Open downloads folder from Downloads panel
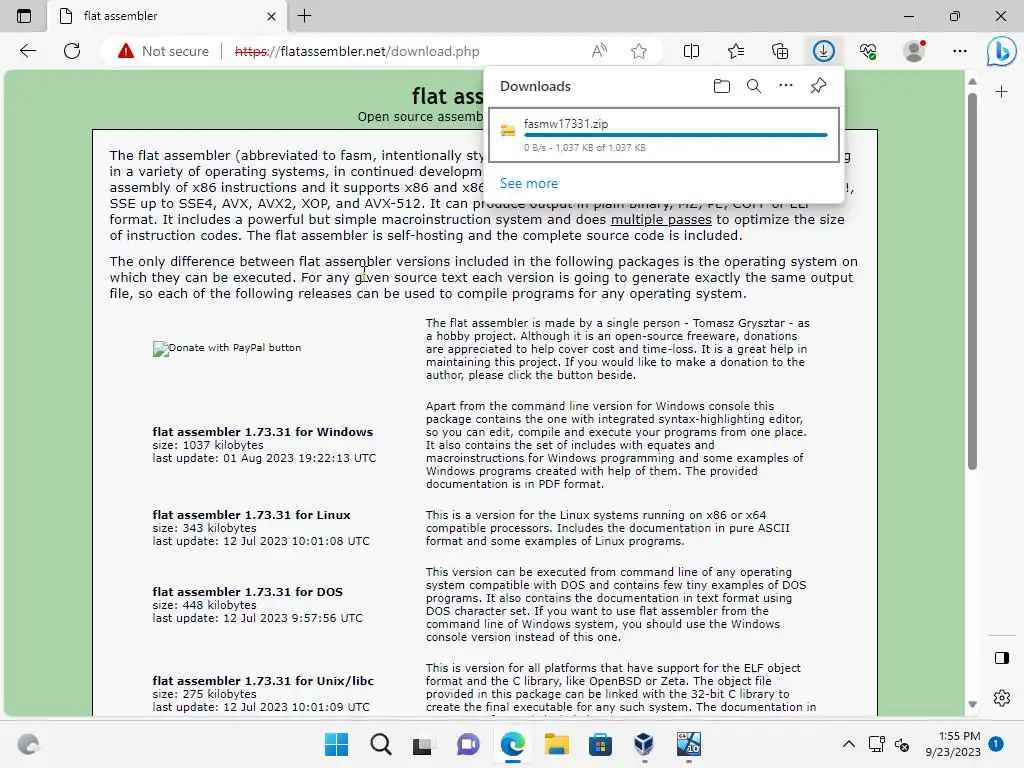This screenshot has height=768, width=1024. pos(722,86)
